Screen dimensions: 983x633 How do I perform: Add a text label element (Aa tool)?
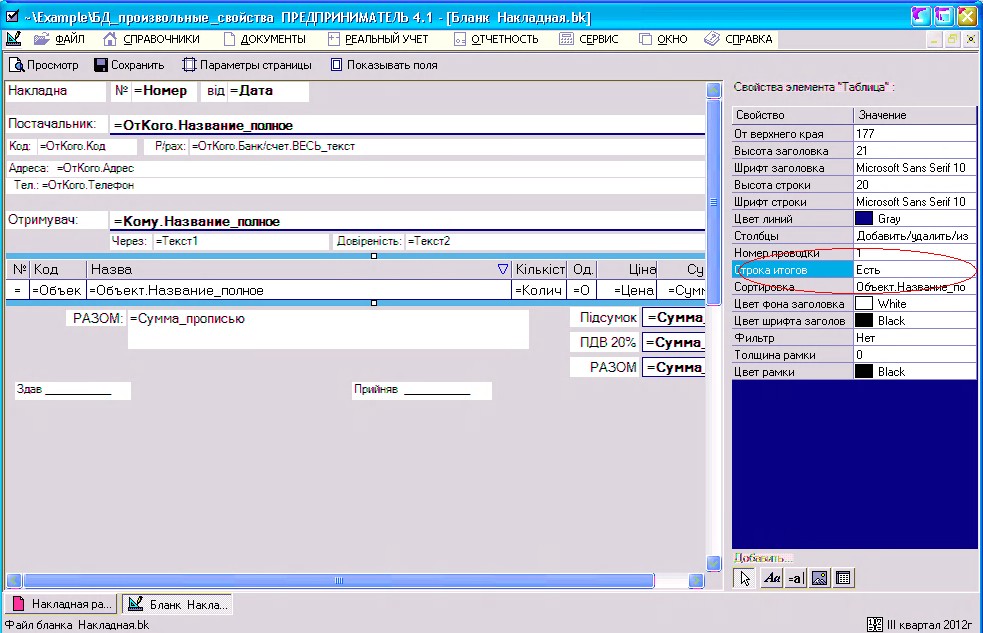[x=771, y=578]
